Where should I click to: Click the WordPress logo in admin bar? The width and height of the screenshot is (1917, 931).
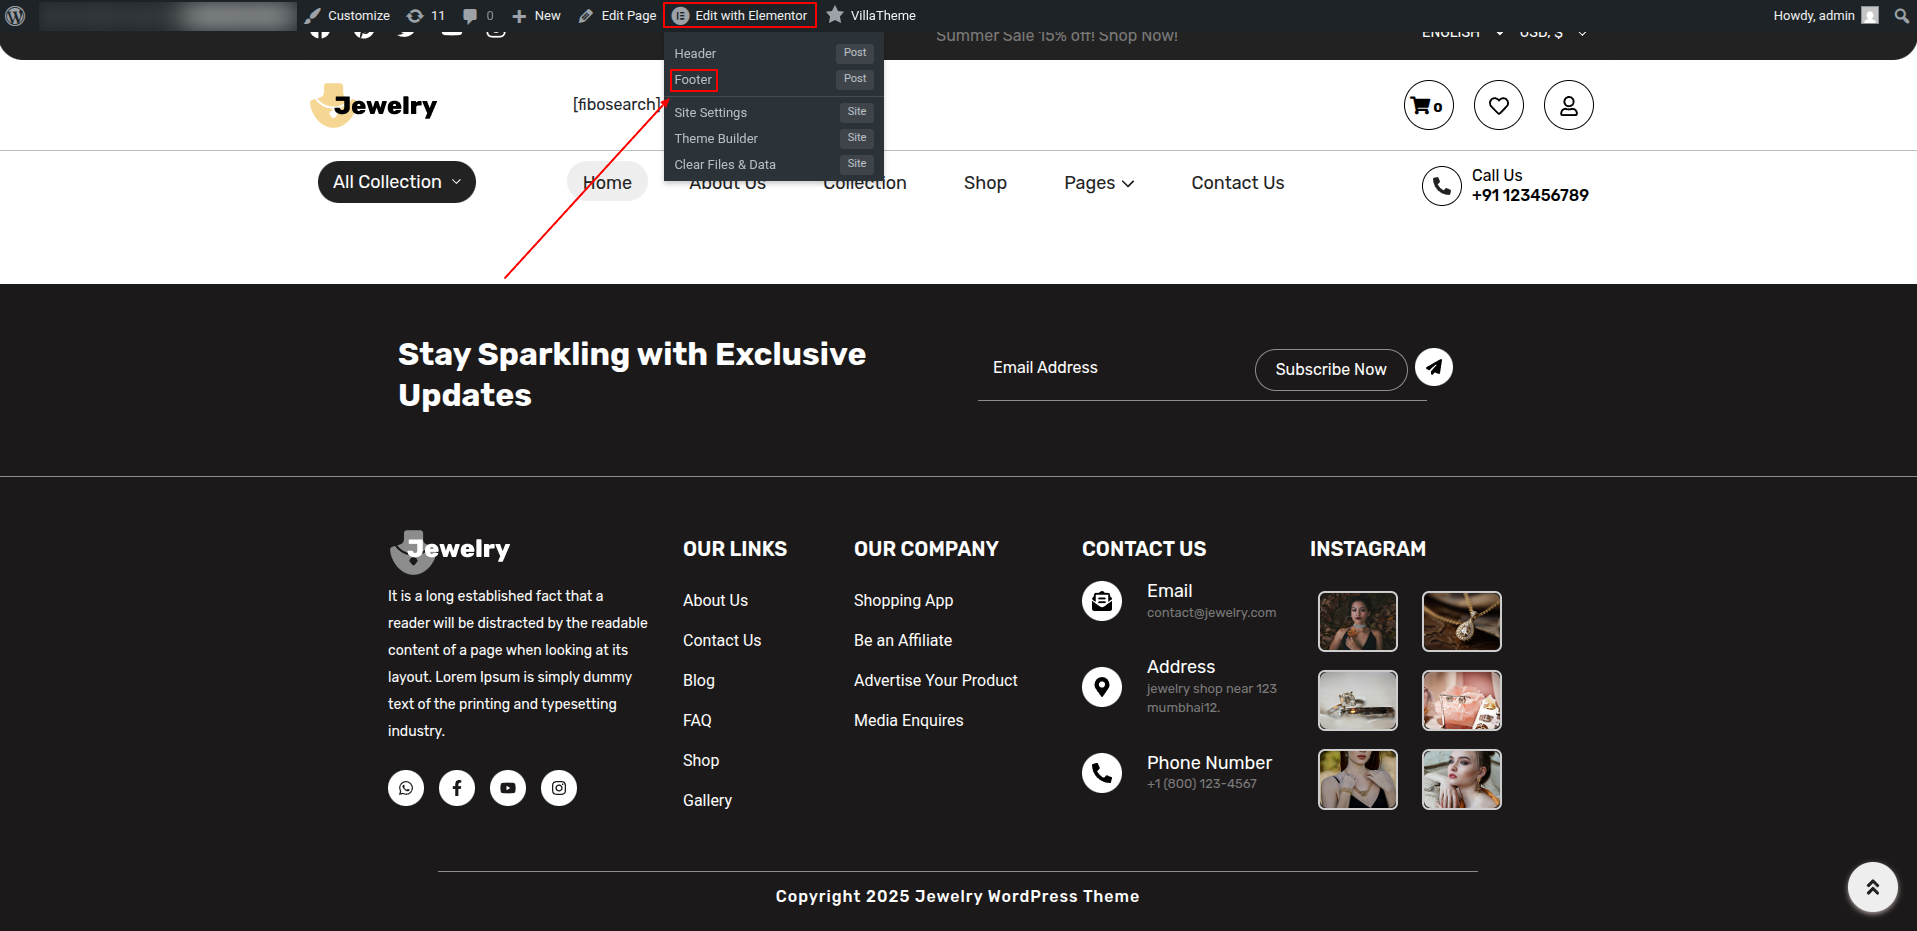[16, 15]
